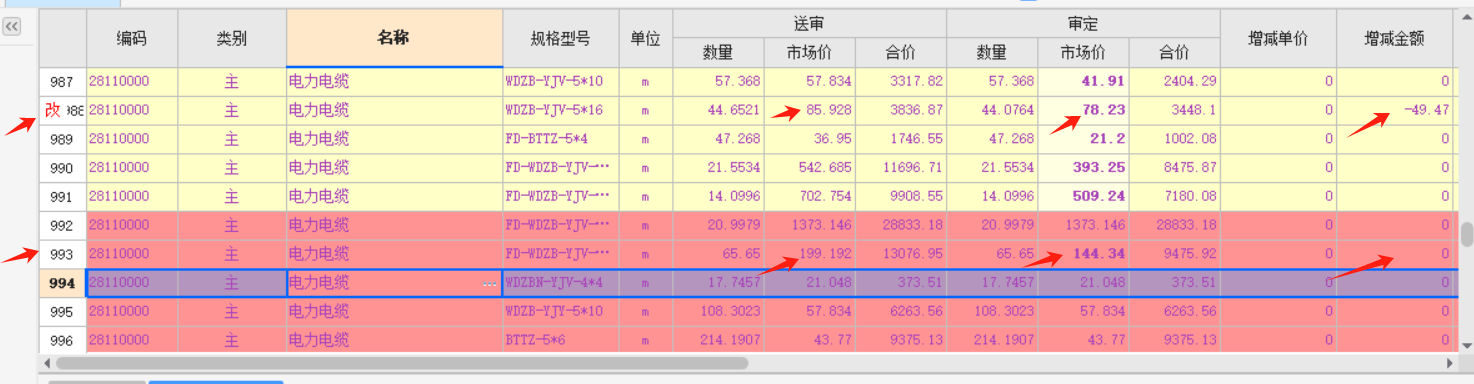Click 送审 total 13076.95
The height and width of the screenshot is (384, 1474).
[901, 254]
